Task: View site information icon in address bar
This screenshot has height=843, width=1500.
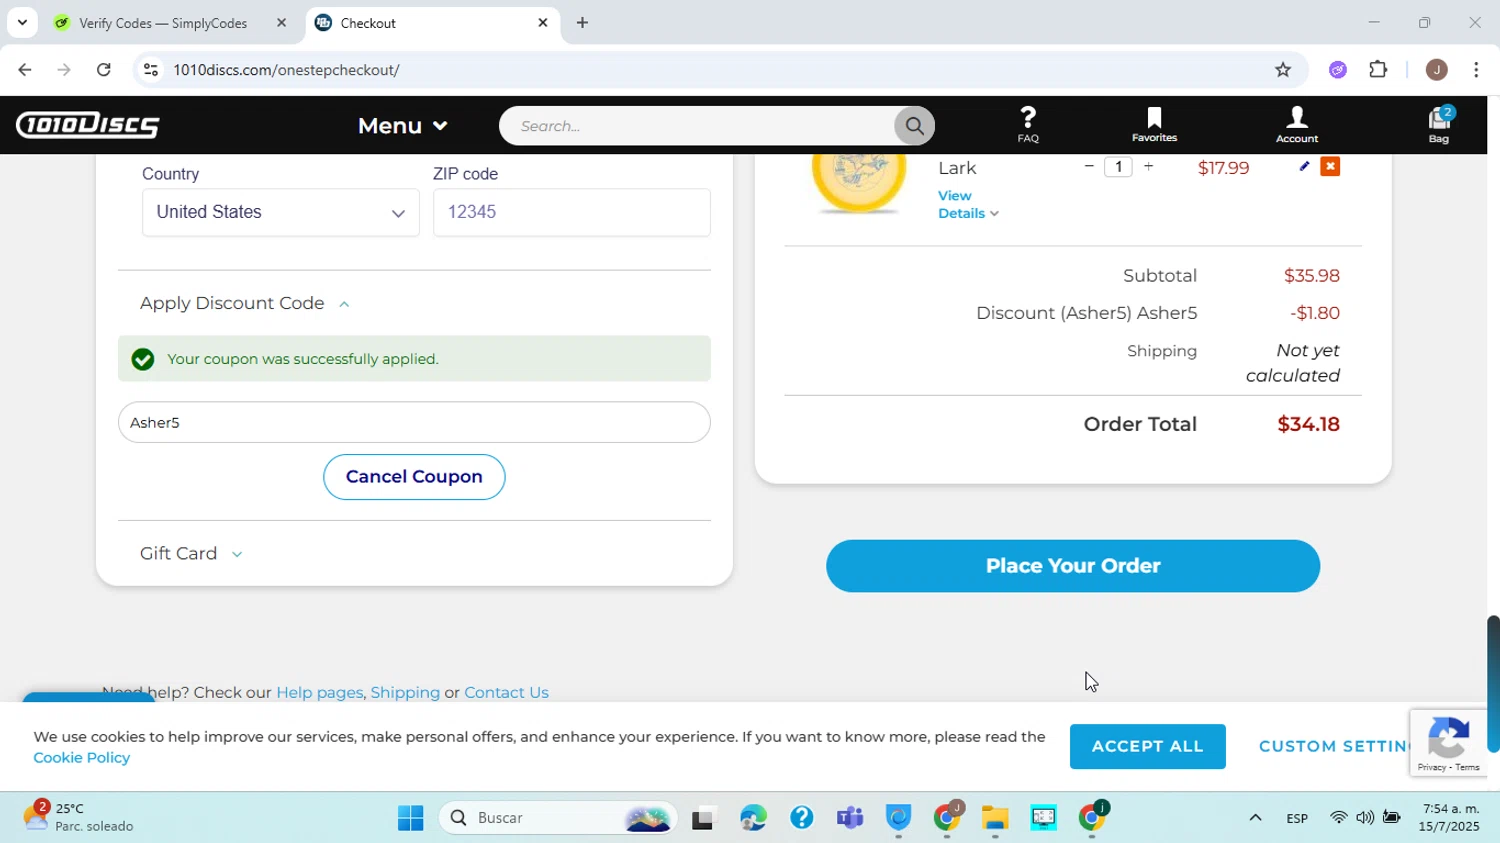Action: click(x=151, y=69)
